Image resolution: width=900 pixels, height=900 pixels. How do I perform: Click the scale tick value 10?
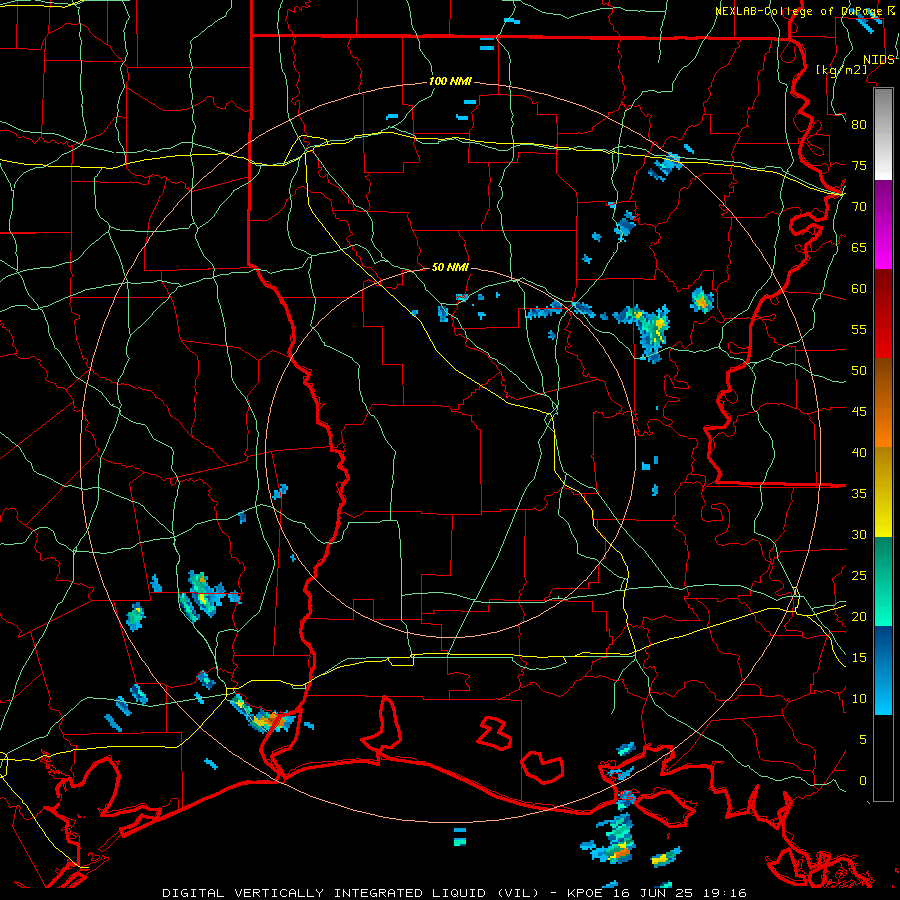[x=859, y=699]
